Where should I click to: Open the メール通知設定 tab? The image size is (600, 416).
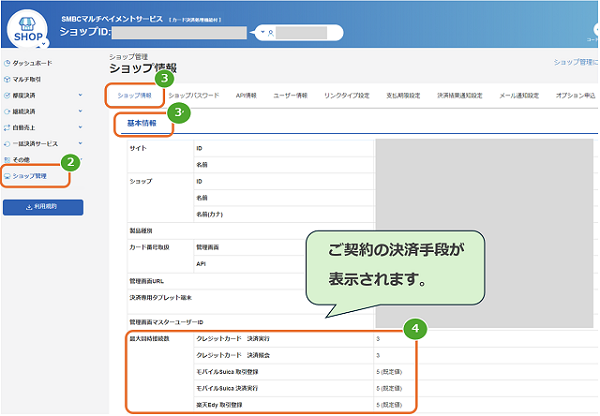[x=519, y=95]
